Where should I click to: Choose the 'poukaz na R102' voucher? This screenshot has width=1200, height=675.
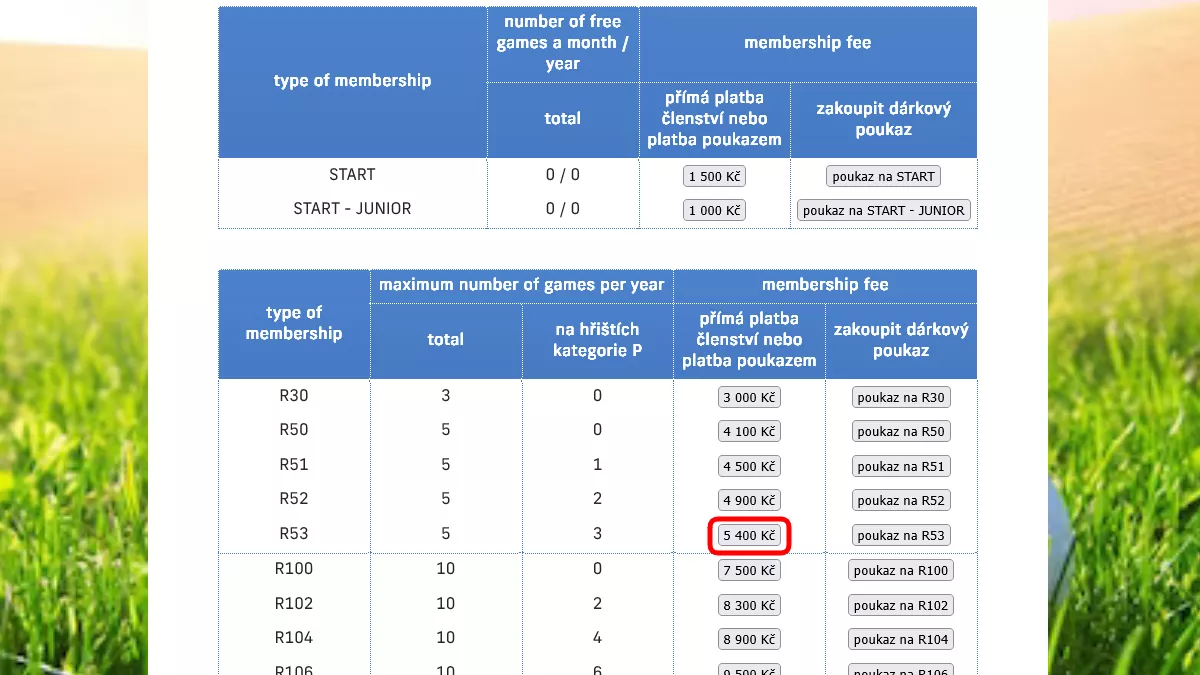[x=900, y=606]
